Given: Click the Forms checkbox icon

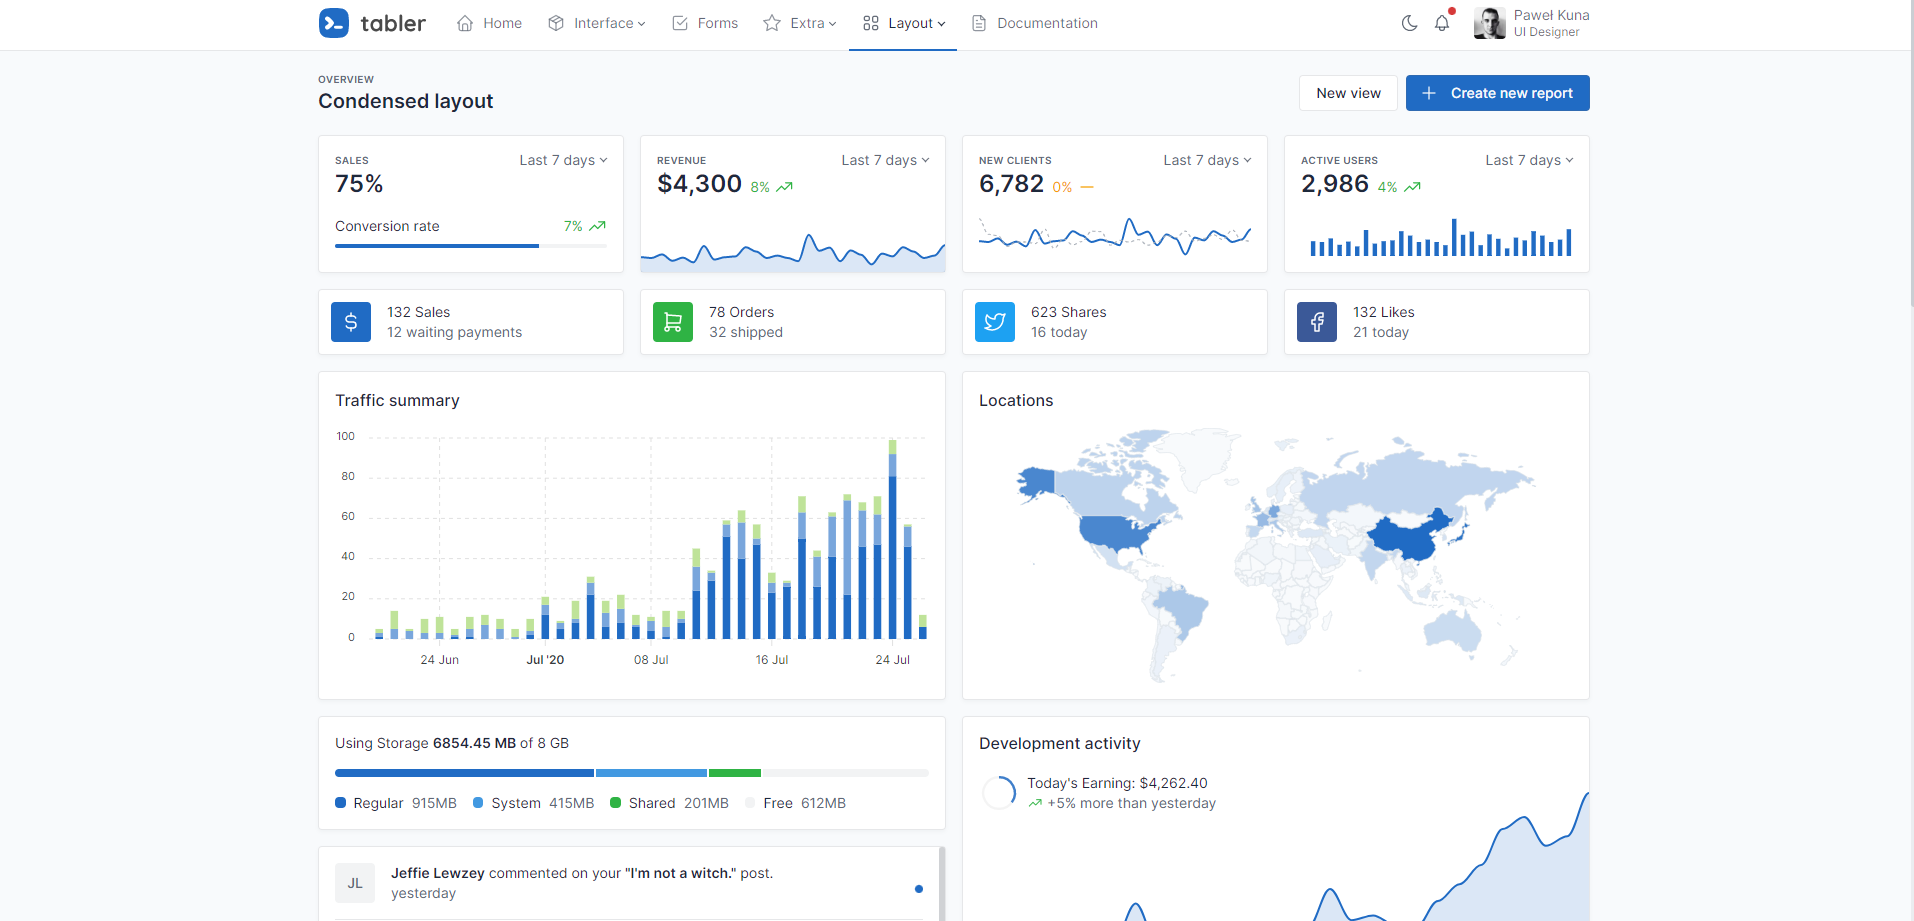Looking at the screenshot, I should 680,23.
